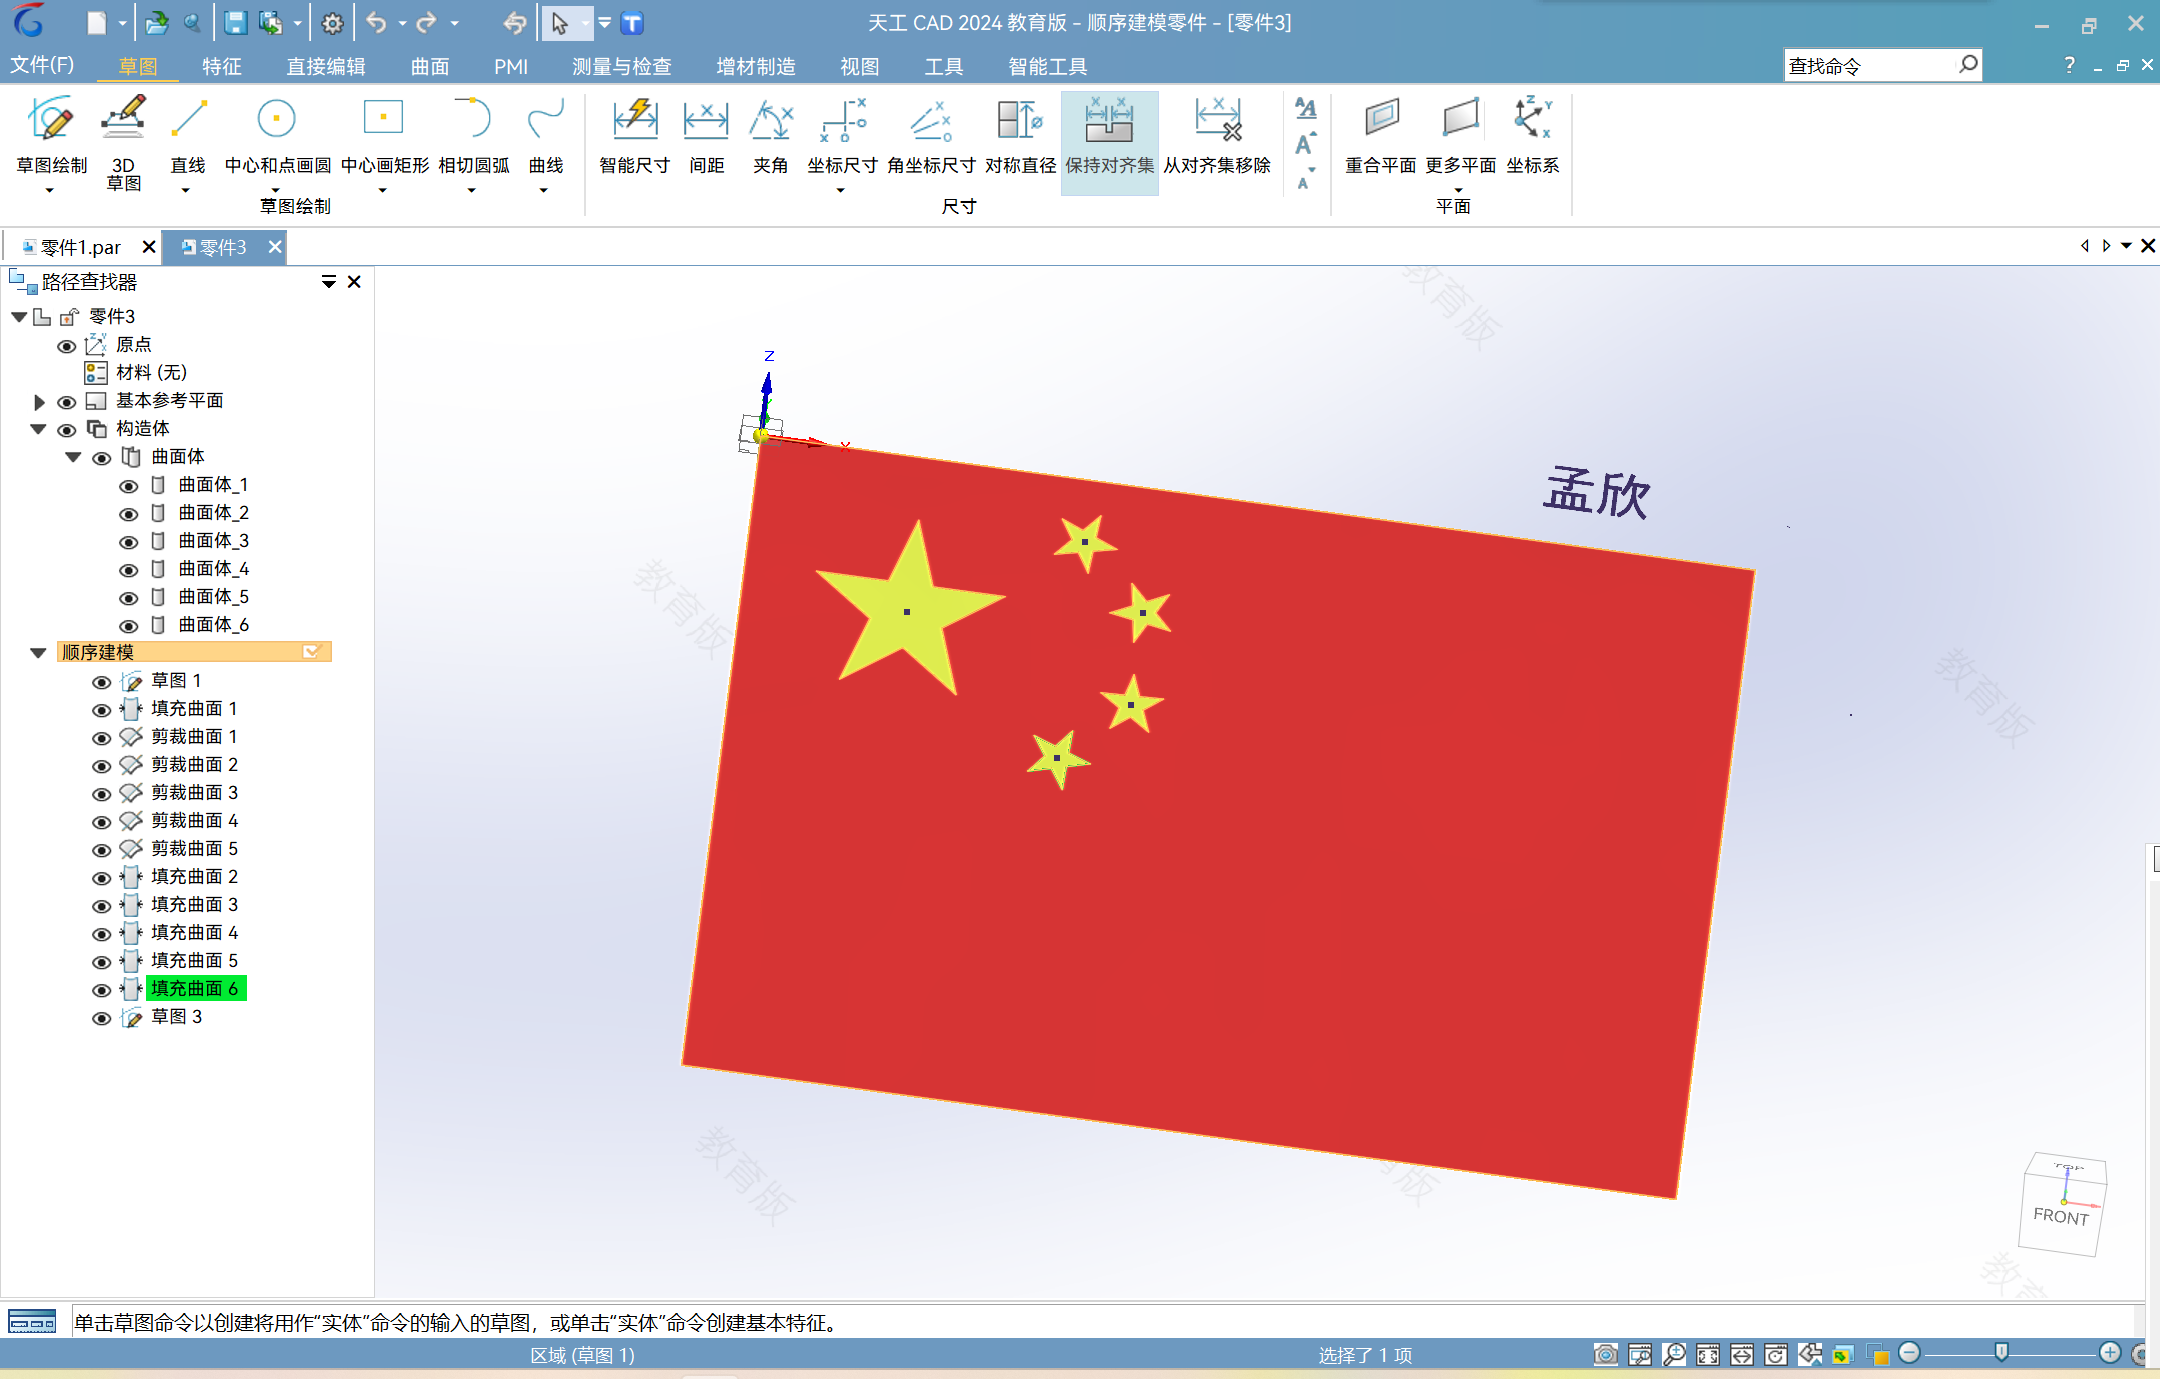The width and height of the screenshot is (2160, 1379).
Task: Toggle visibility of 填充曲面 1
Action: (101, 710)
